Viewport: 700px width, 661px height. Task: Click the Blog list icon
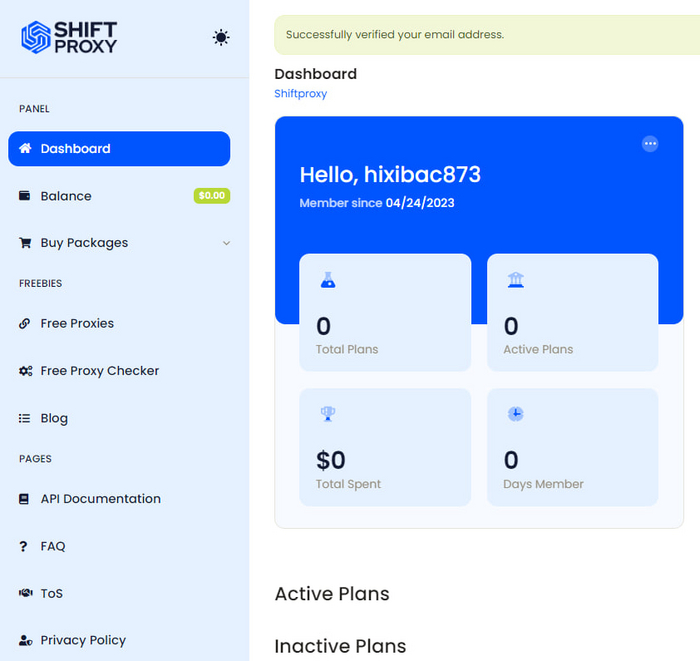(25, 419)
